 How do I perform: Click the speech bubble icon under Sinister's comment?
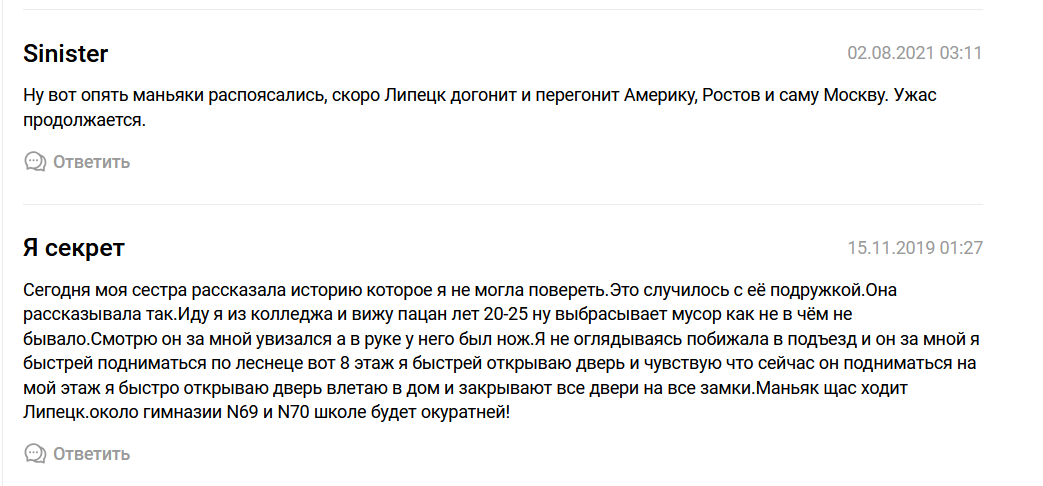[35, 162]
